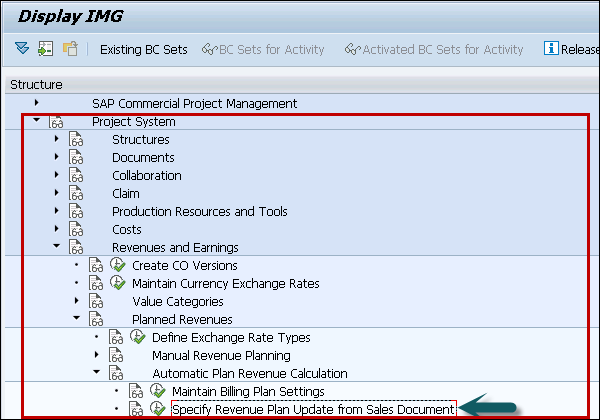Image resolution: width=600 pixels, height=420 pixels.
Task: Open documentation icon for Specify Revenue Plan Update
Action: [x=135, y=409]
